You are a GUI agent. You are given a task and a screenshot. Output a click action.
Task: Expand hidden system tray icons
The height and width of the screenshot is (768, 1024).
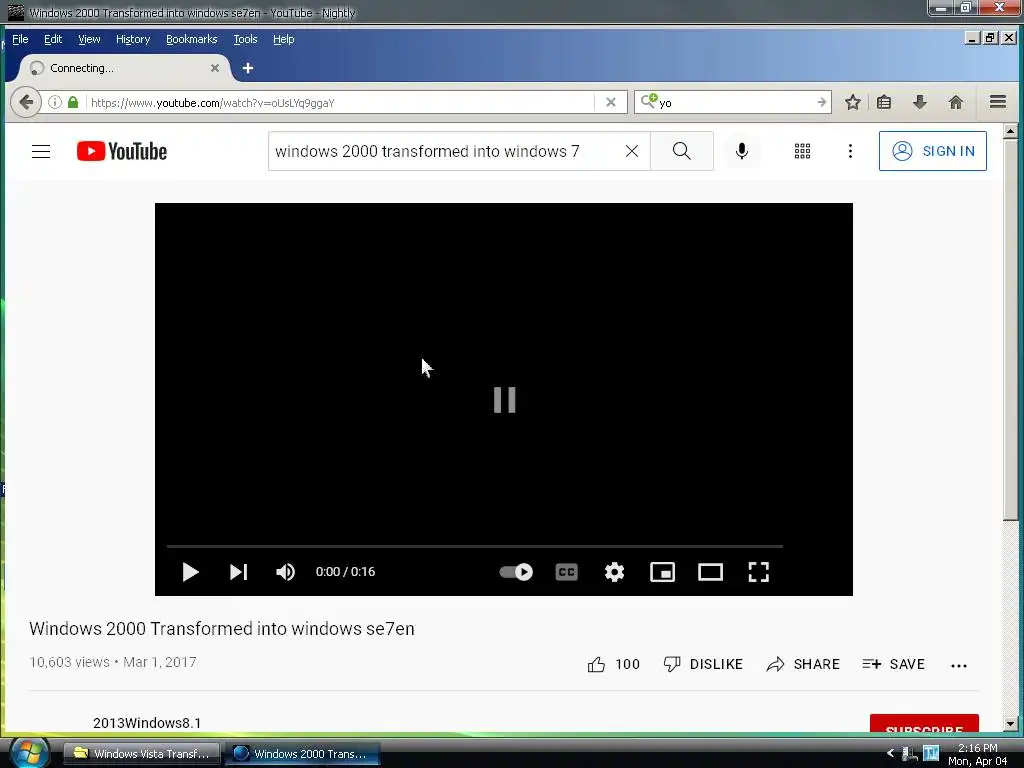coord(889,754)
